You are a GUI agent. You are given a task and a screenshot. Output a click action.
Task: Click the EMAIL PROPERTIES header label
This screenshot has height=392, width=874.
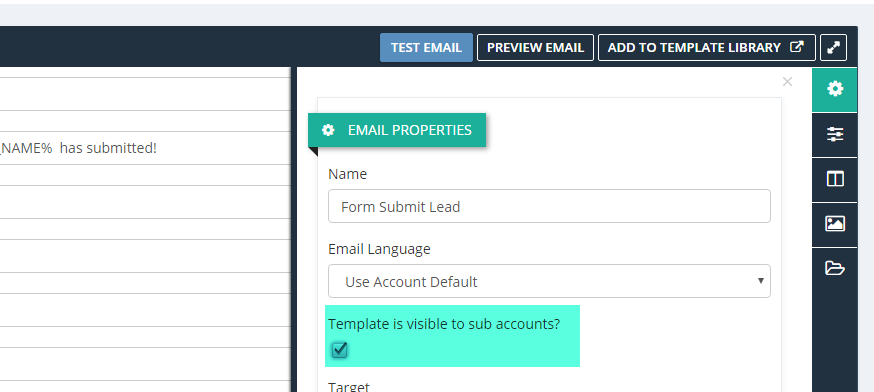tap(410, 130)
